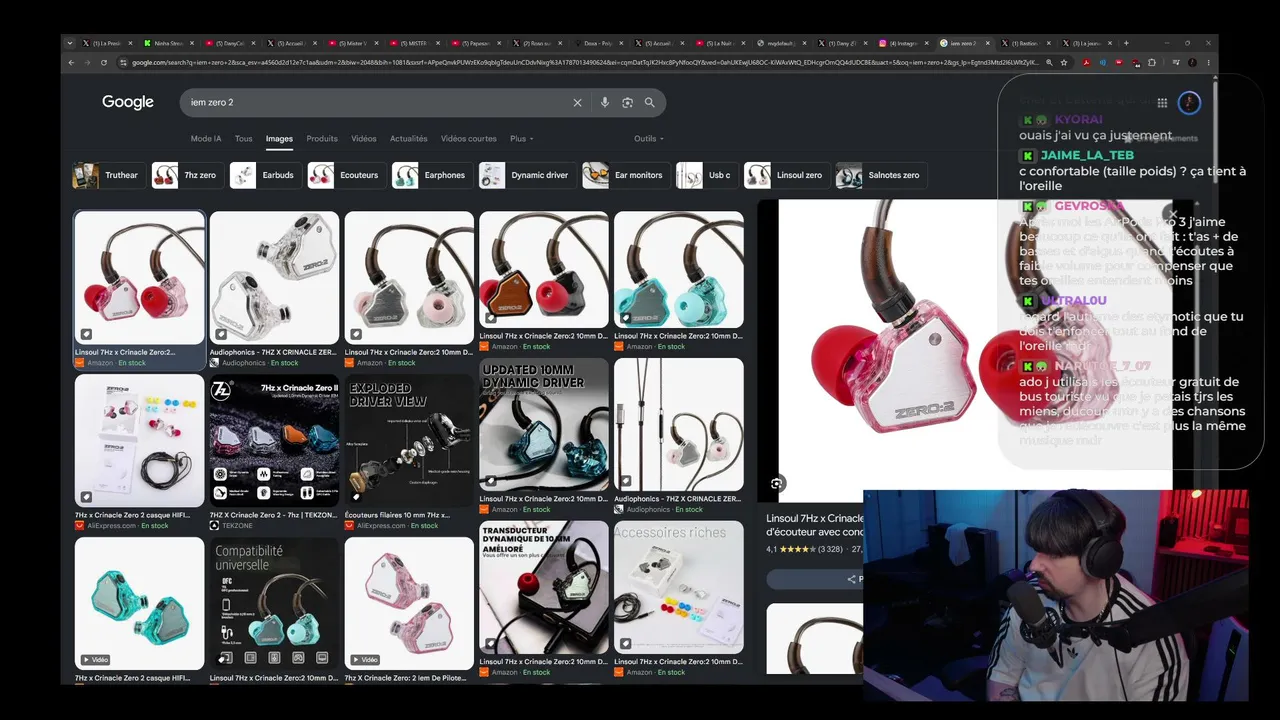
Task: Select the Salnotes zero suggestion chip
Action: [x=880, y=175]
